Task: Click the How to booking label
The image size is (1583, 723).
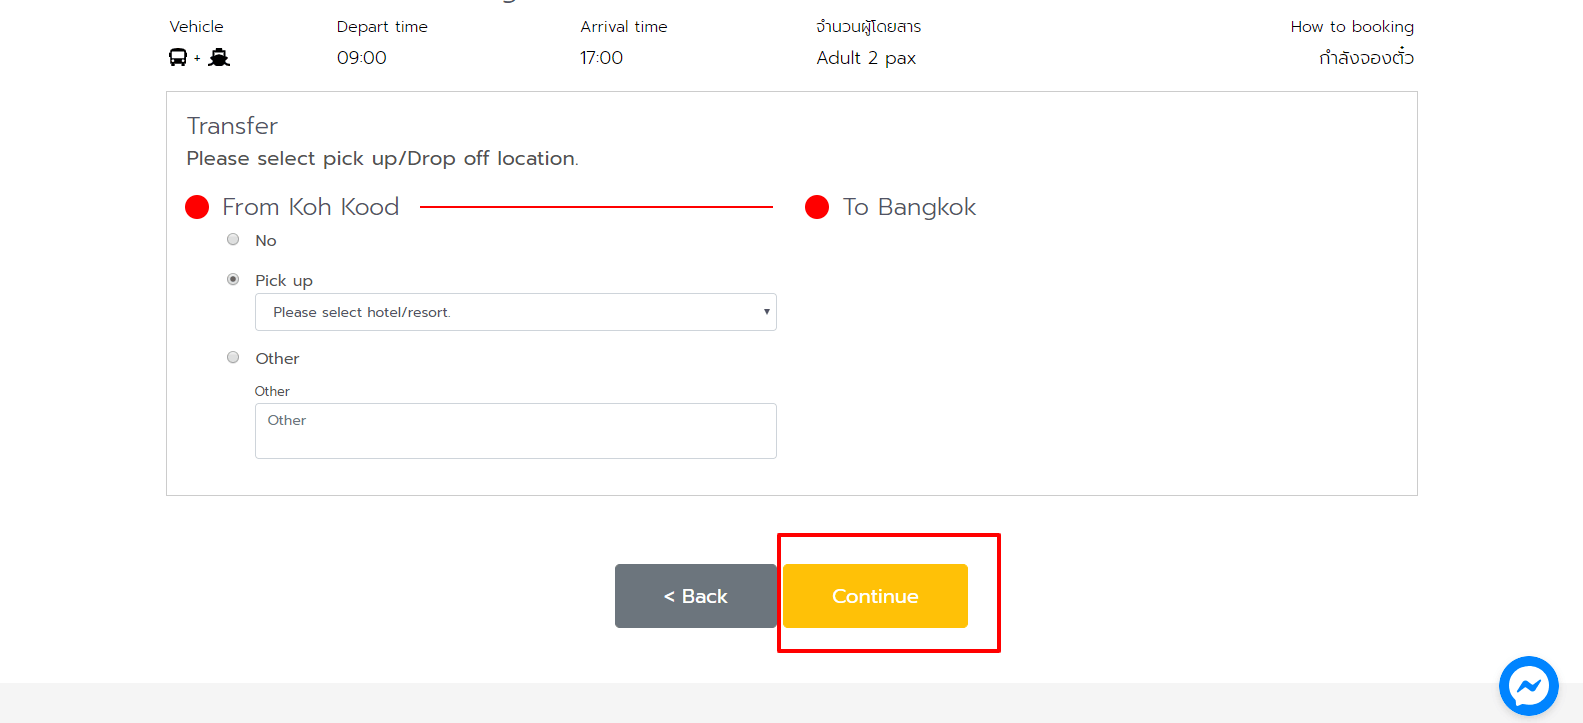Action: [x=1351, y=27]
